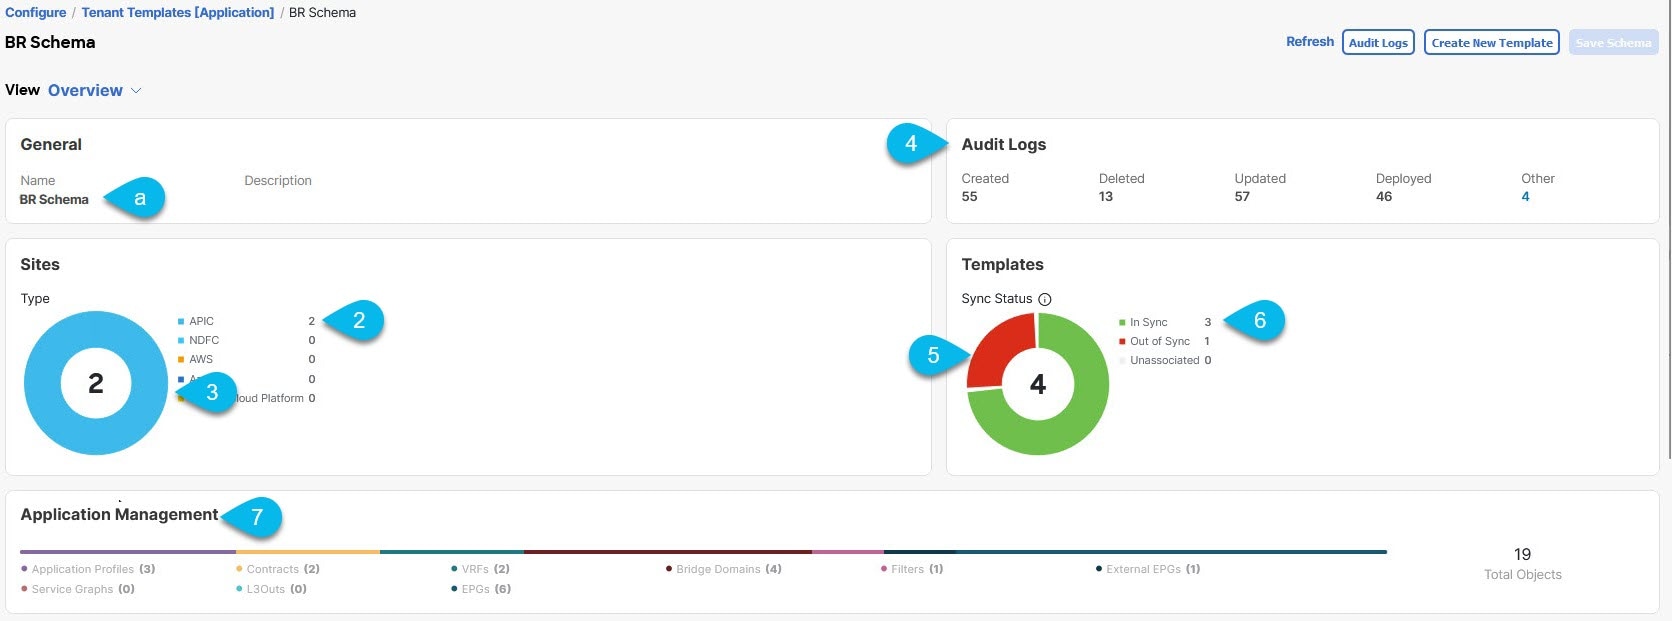Click the dark red Bridge Domains bar segment
The width and height of the screenshot is (1672, 621).
click(x=668, y=552)
